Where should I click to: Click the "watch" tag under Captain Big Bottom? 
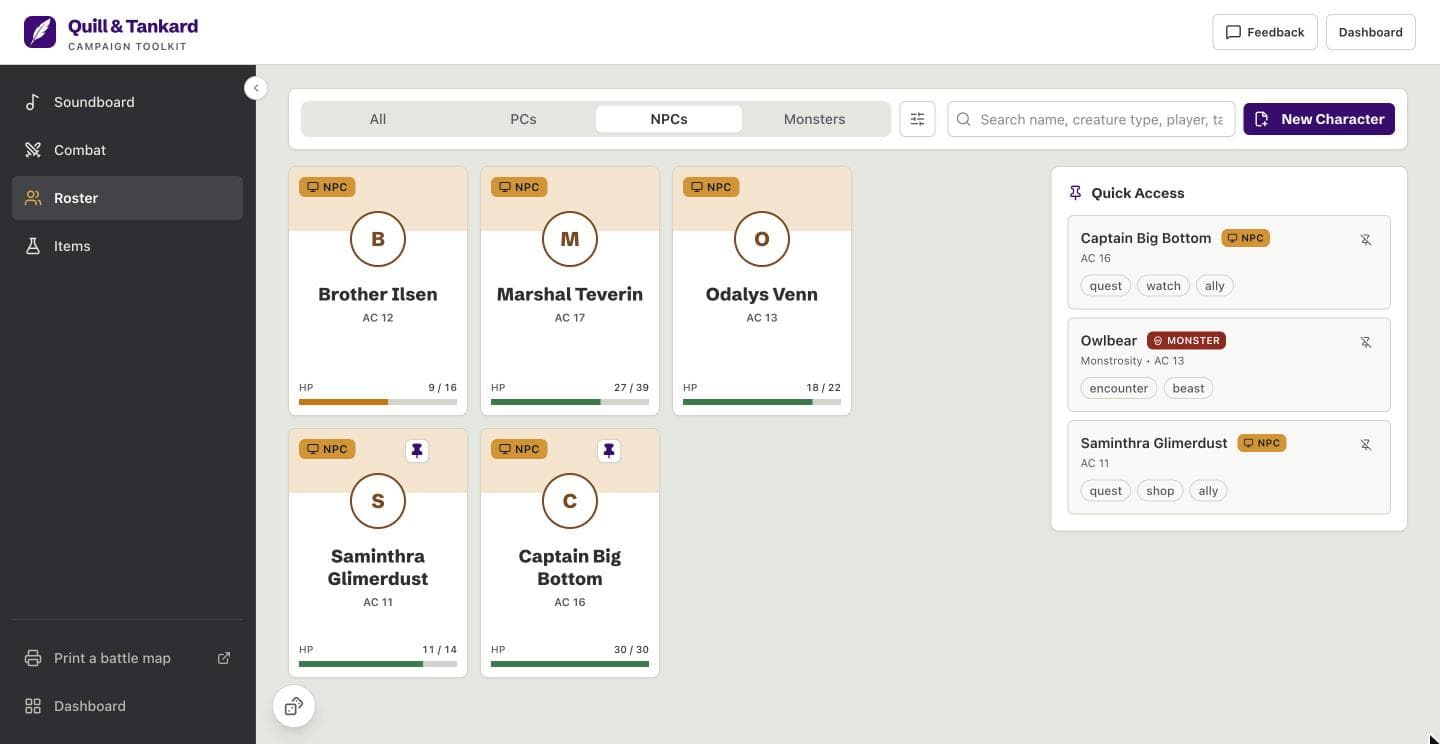1163,286
